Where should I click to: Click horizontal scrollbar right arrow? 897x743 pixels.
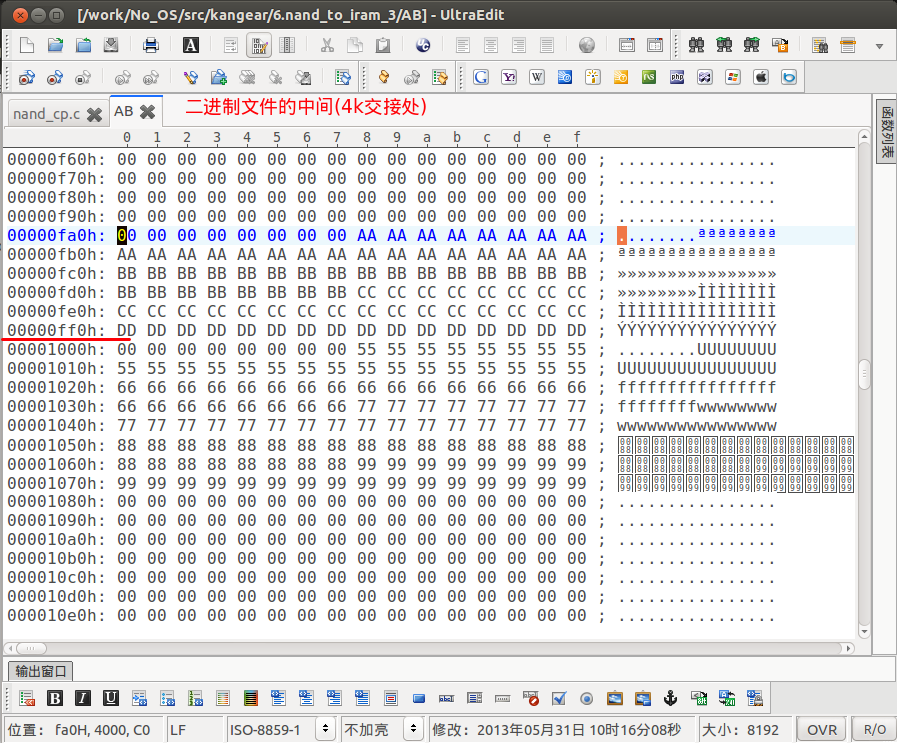pos(850,648)
